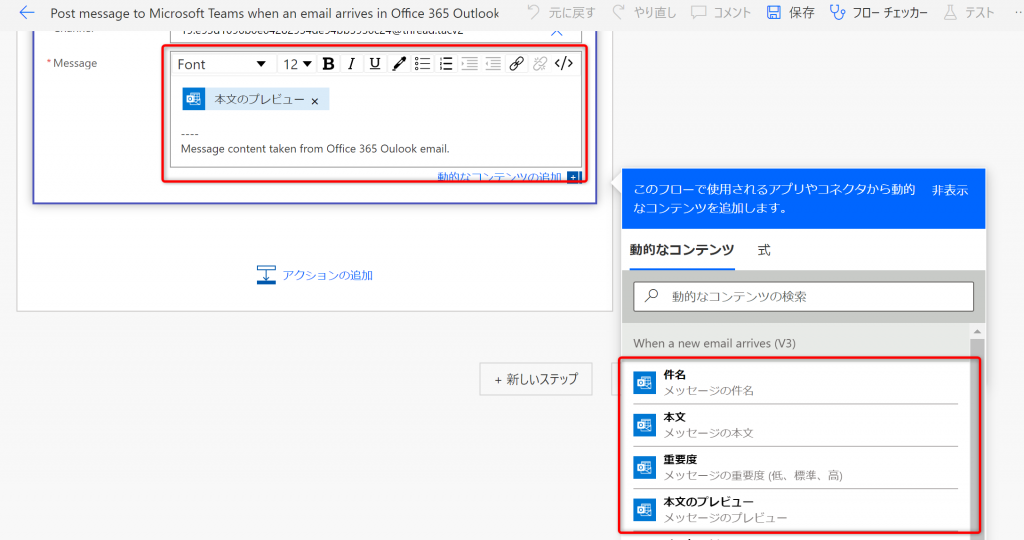The image size is (1024, 540).
Task: Select the 動的なコンテンツ tab
Action: click(682, 250)
